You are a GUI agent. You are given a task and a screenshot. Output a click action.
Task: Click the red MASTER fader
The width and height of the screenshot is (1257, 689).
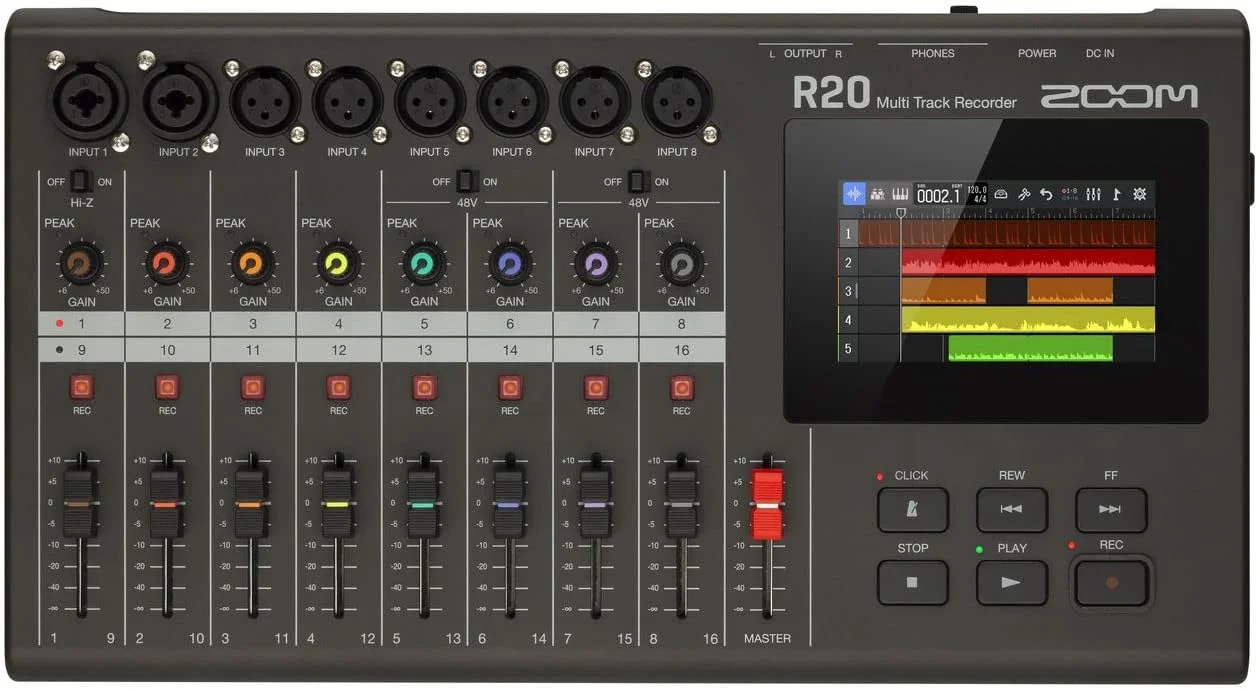pyautogui.click(x=767, y=505)
